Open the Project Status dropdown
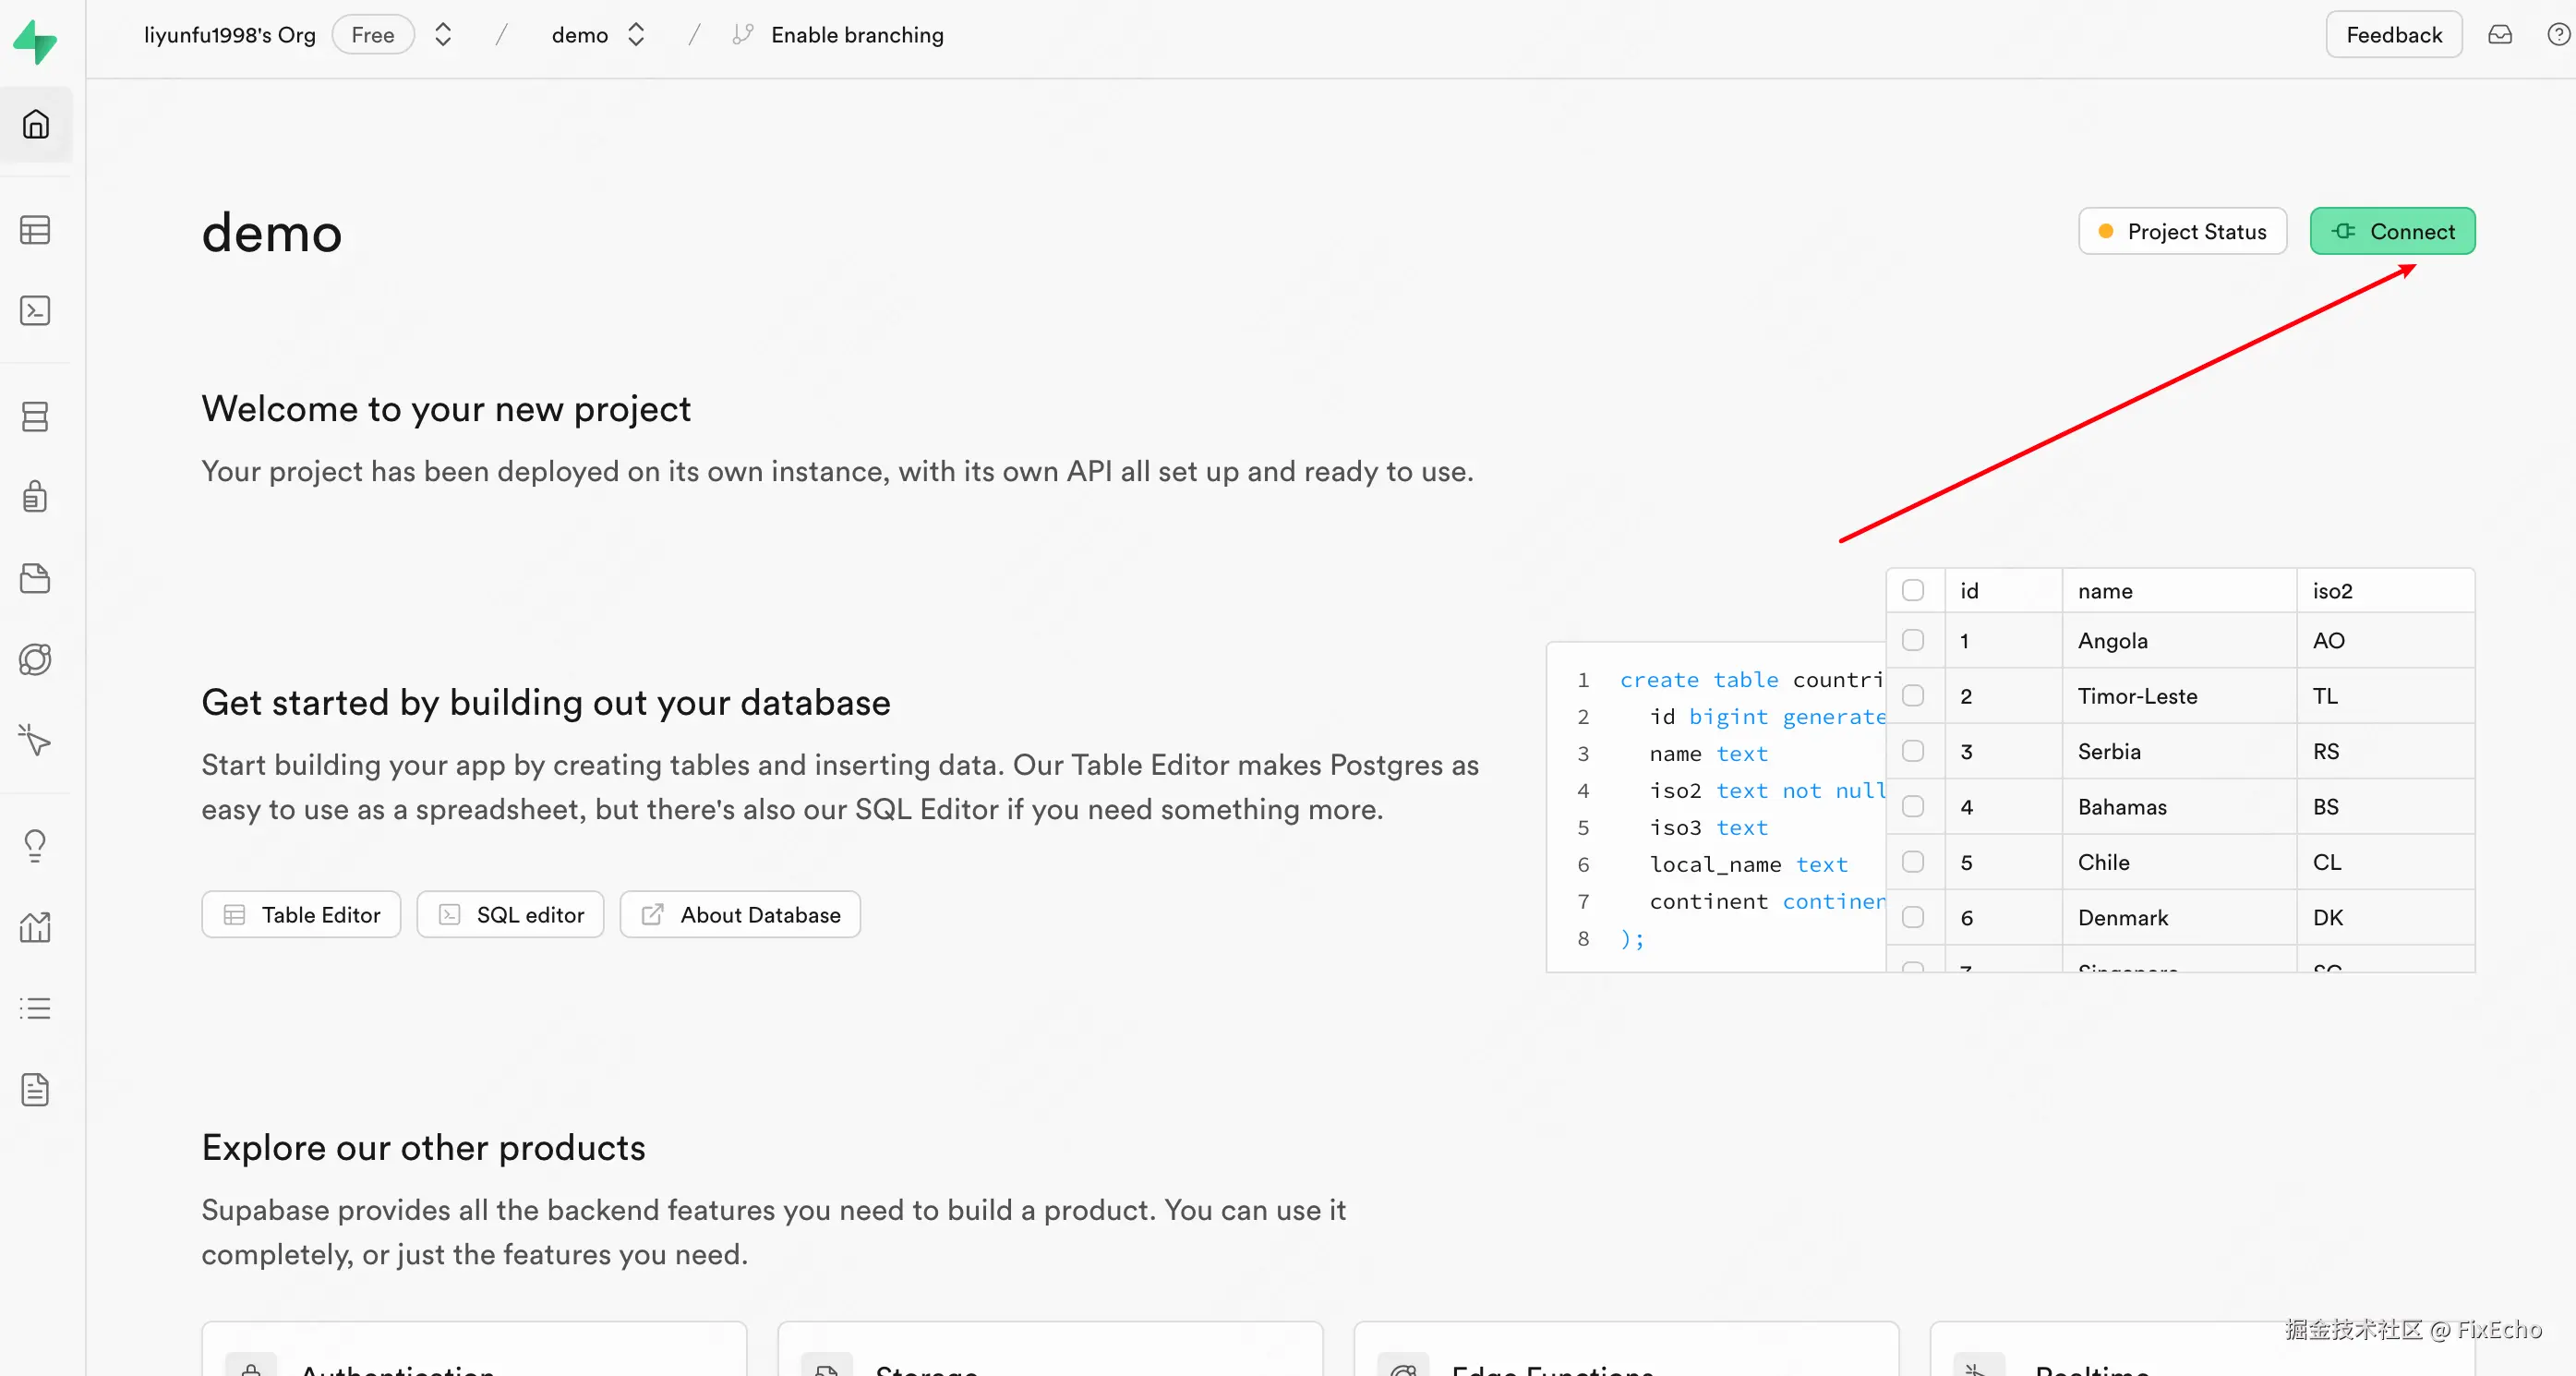The image size is (2576, 1376). pos(2182,231)
